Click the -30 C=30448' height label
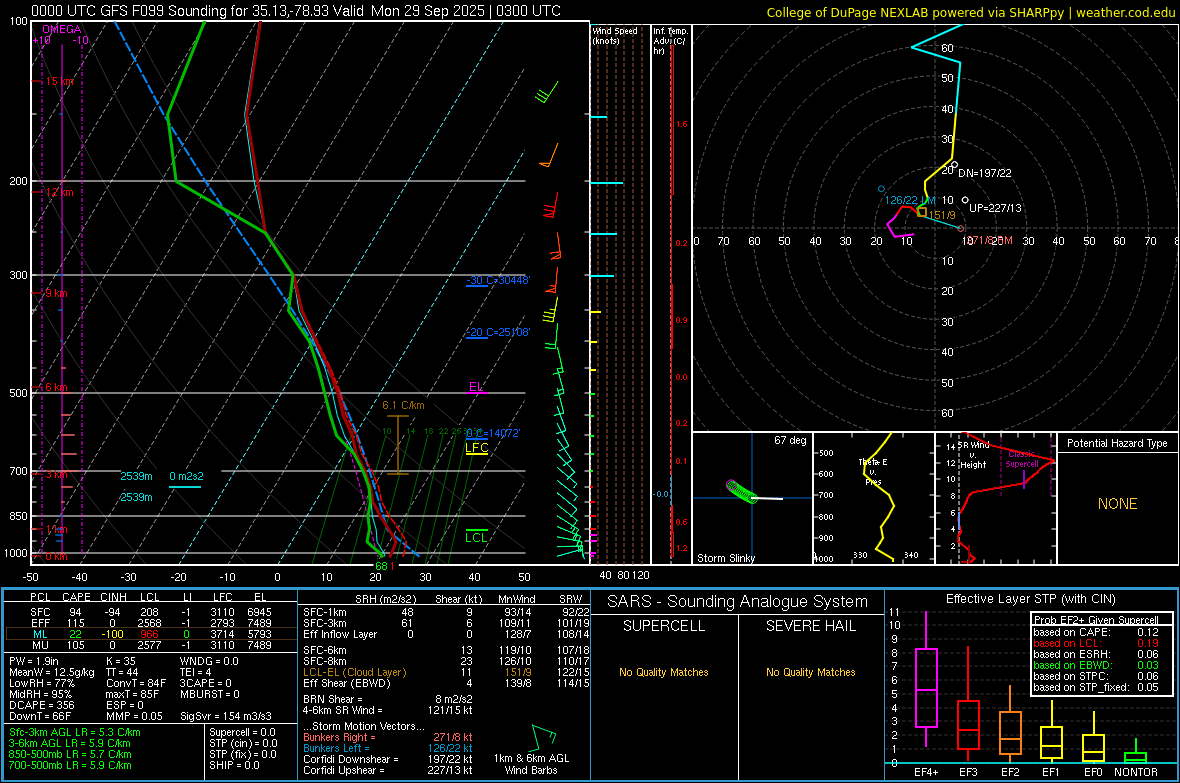 click(x=498, y=280)
